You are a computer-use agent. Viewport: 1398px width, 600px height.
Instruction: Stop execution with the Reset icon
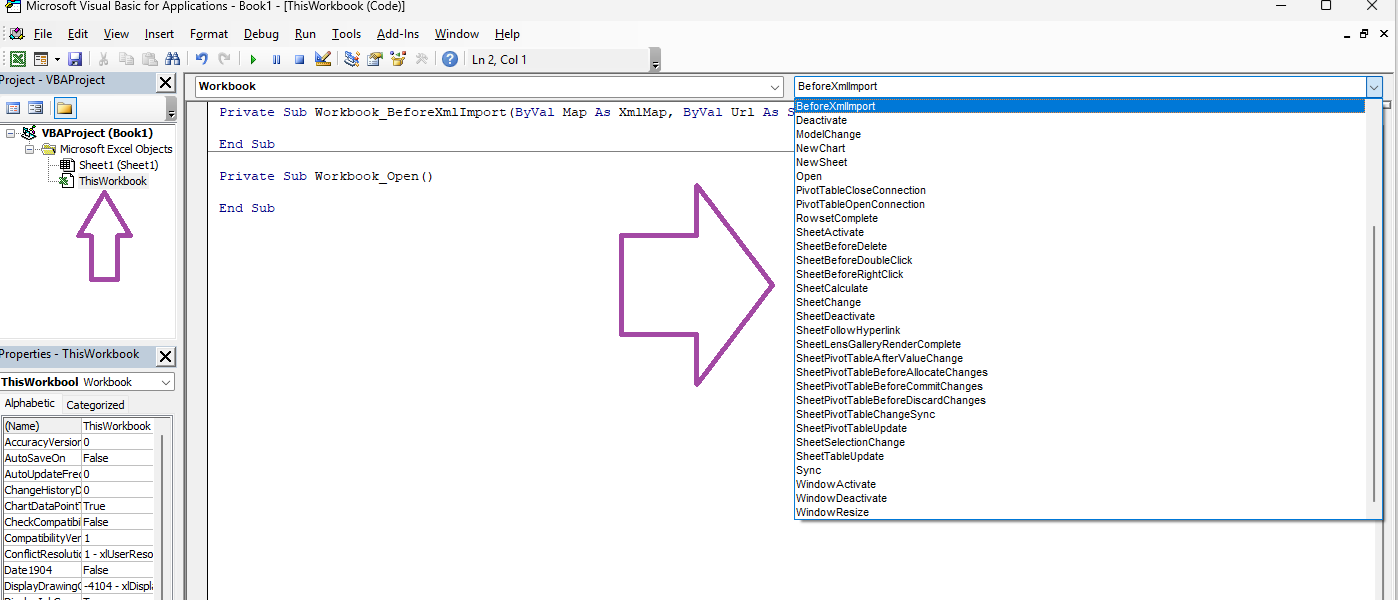(x=299, y=59)
